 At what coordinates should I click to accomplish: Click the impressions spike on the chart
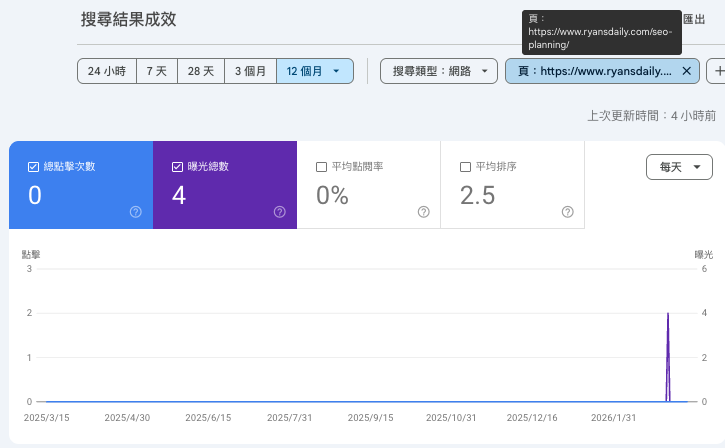668,314
